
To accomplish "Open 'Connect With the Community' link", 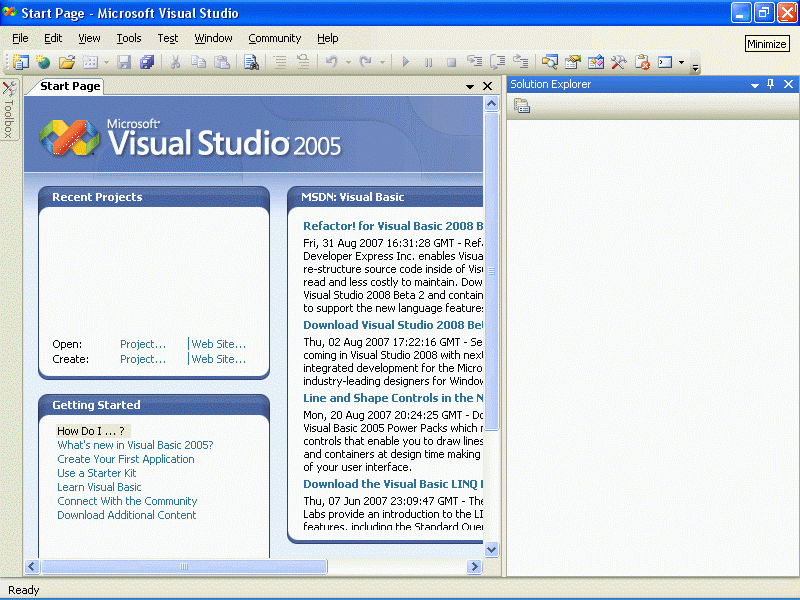I will (127, 501).
